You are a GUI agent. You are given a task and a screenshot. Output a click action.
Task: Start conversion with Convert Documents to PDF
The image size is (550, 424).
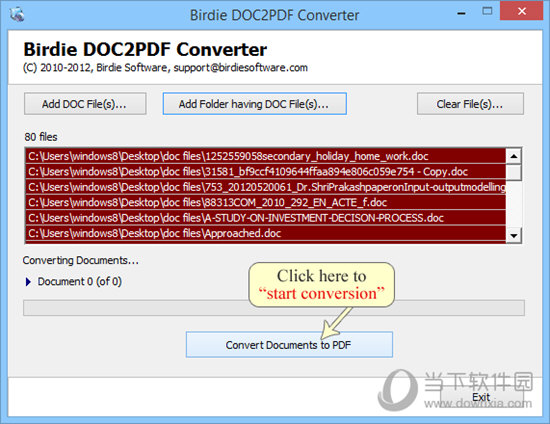click(289, 345)
